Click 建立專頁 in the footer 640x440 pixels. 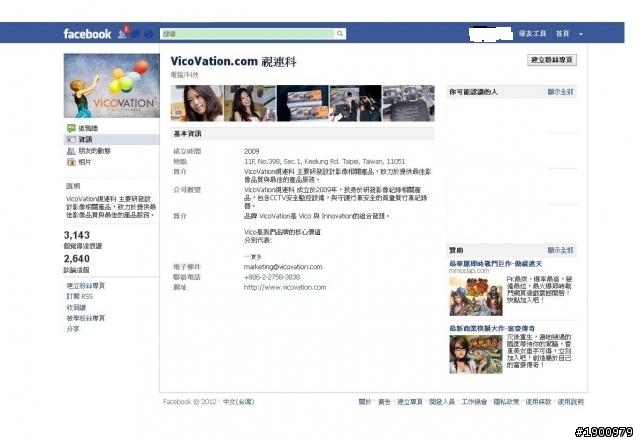point(410,402)
